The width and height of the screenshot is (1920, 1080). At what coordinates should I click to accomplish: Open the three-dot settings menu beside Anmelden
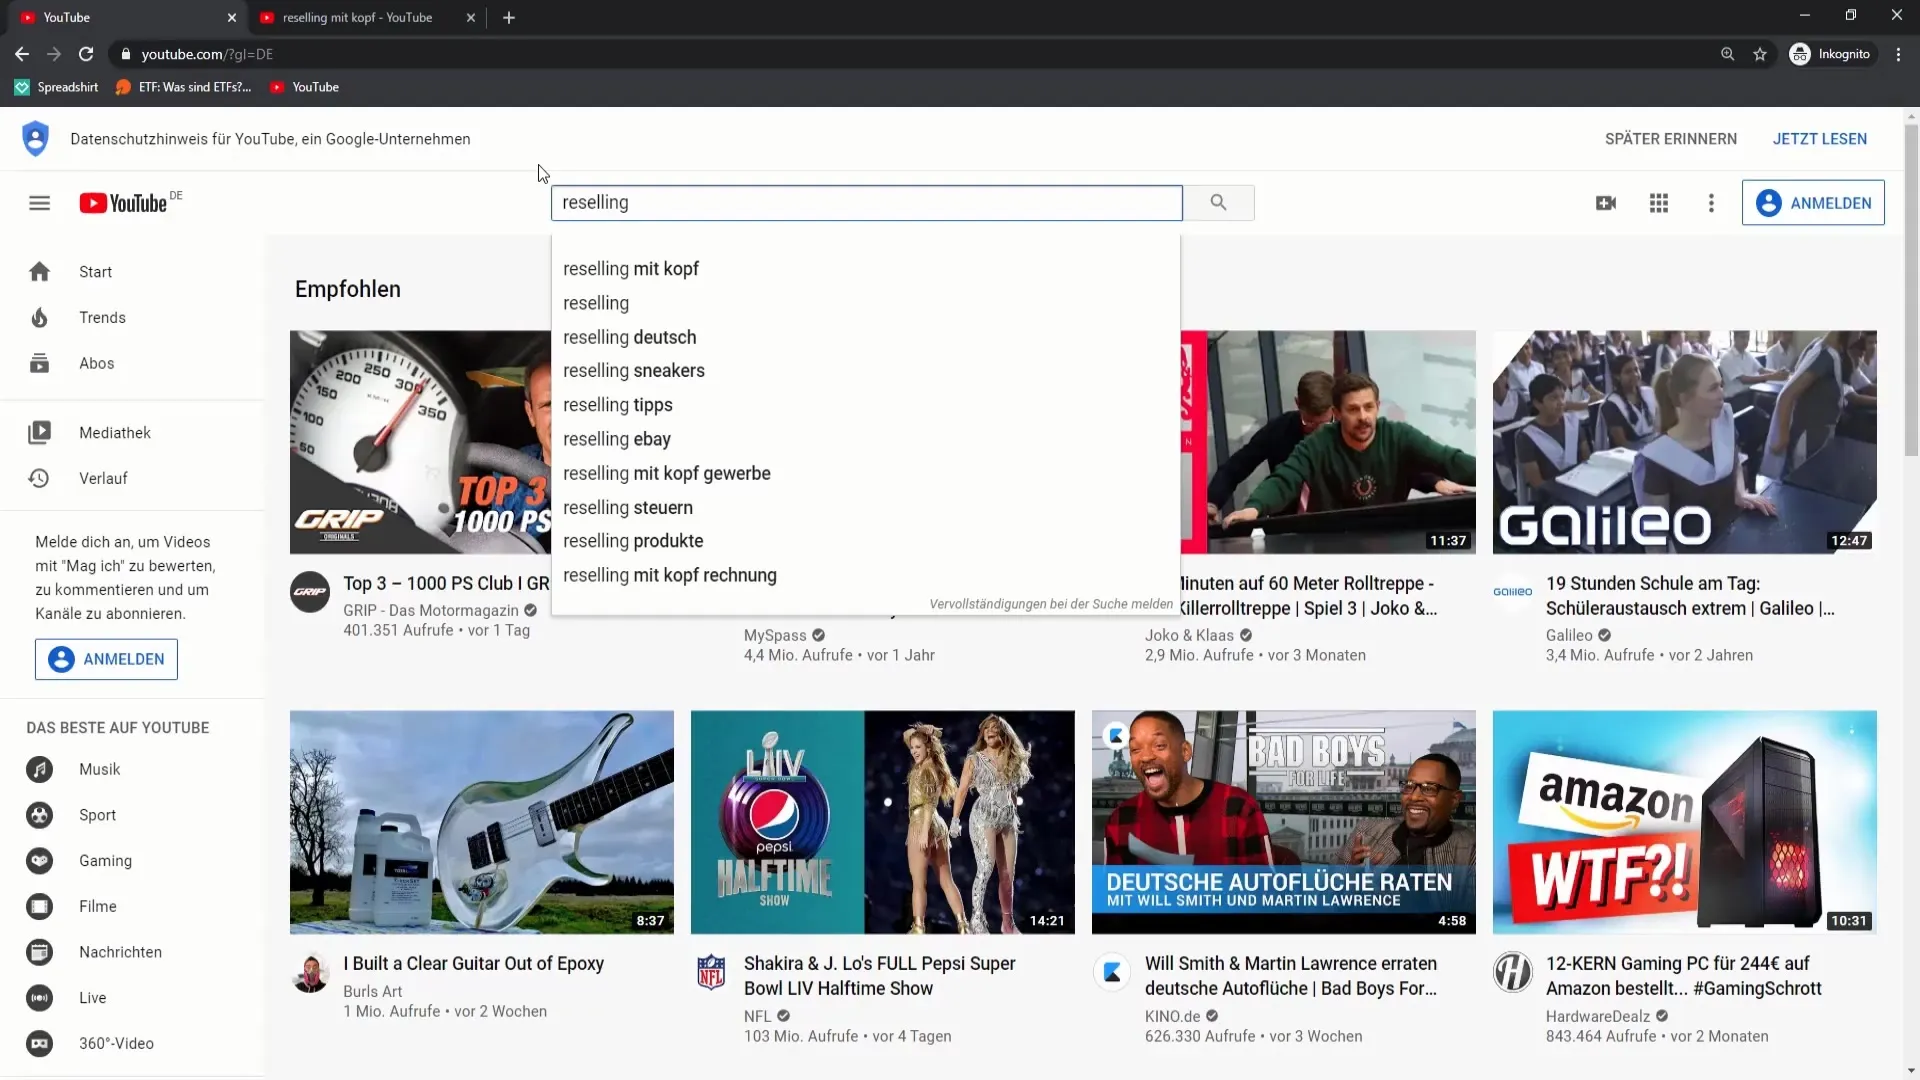pos(1711,203)
